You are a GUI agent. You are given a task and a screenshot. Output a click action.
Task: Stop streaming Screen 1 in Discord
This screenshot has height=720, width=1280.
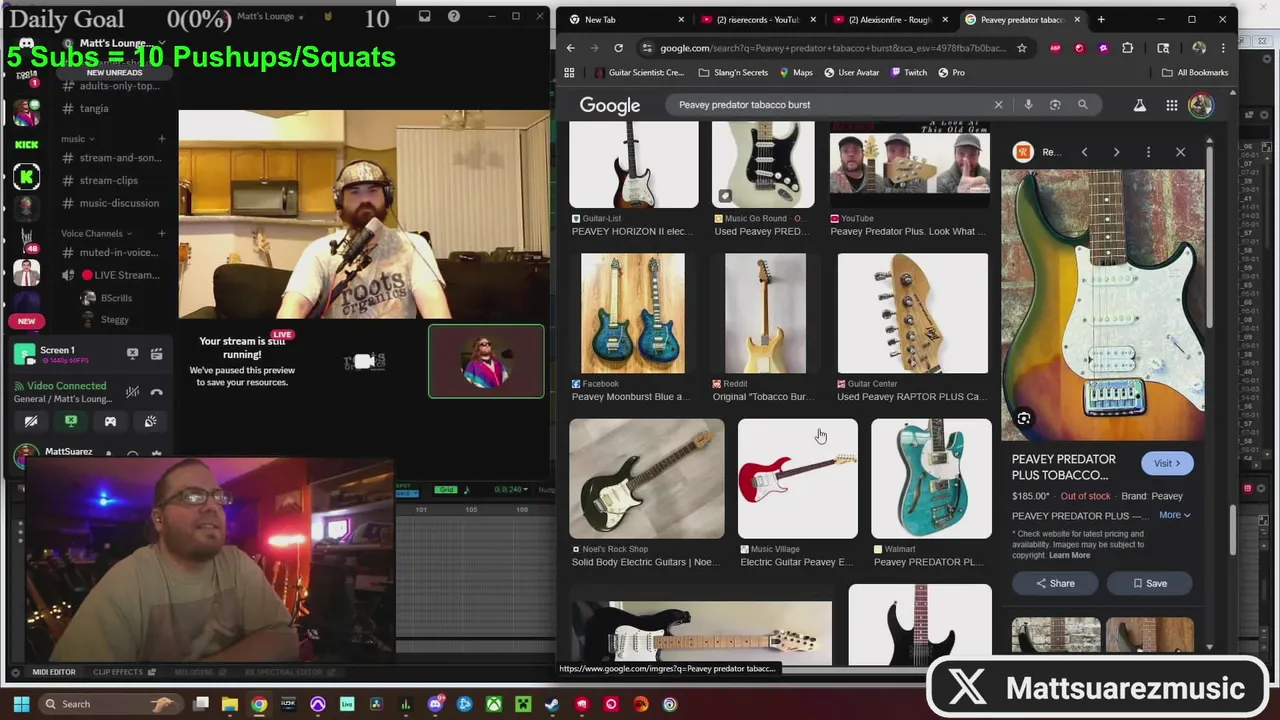coord(132,353)
